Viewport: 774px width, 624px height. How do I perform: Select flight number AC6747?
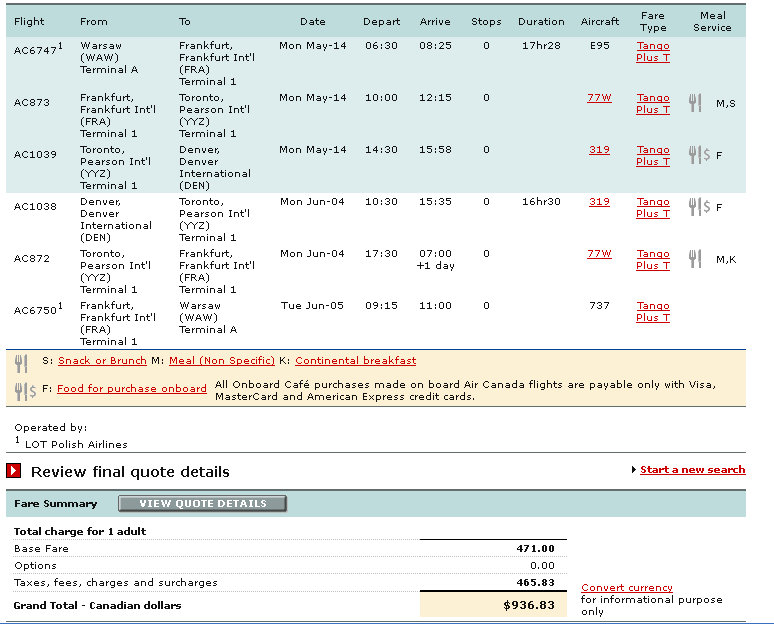tap(36, 50)
